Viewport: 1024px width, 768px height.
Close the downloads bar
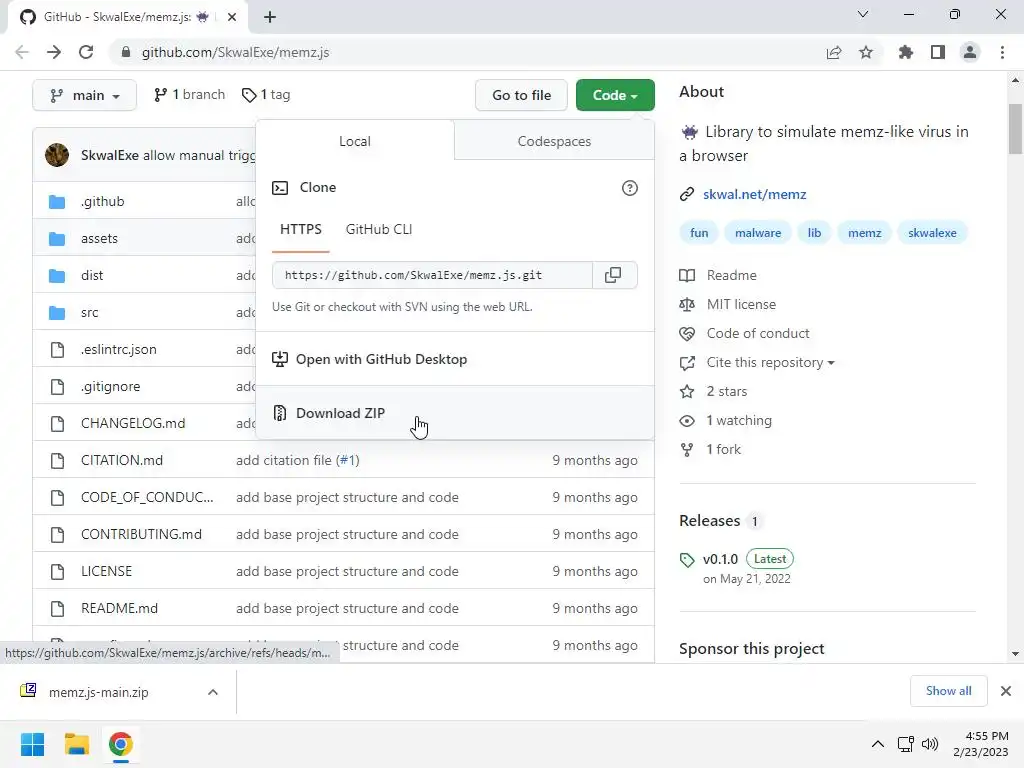[1006, 691]
